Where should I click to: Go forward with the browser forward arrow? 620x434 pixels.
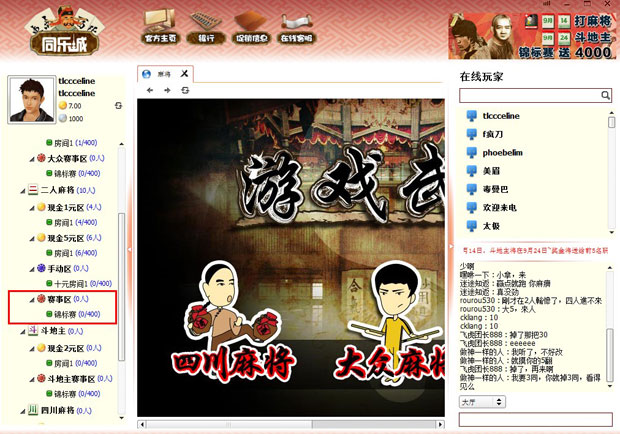(167, 90)
